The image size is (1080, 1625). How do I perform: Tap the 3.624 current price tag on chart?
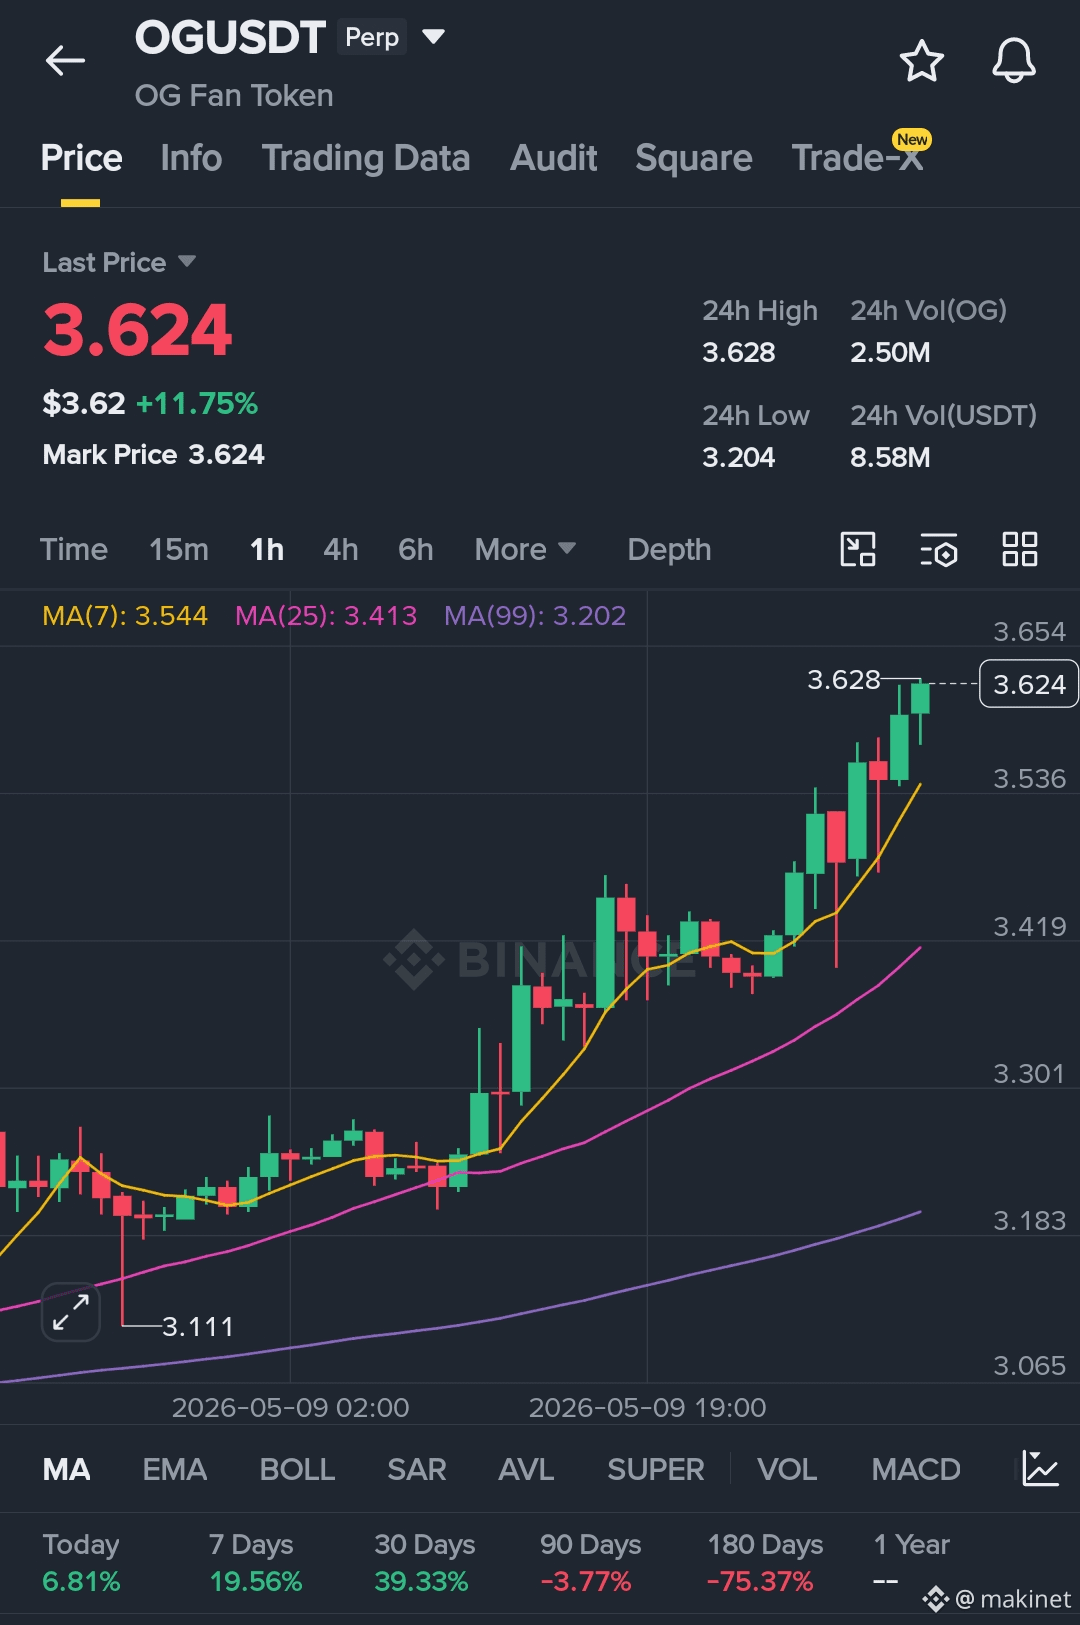click(1029, 684)
